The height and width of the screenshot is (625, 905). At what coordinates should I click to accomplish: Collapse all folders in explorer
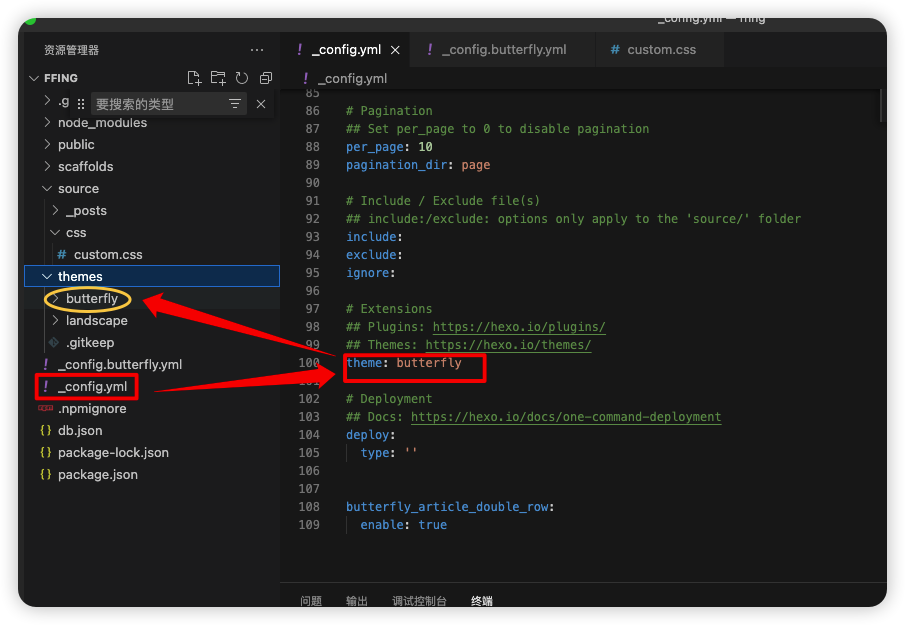coord(266,78)
